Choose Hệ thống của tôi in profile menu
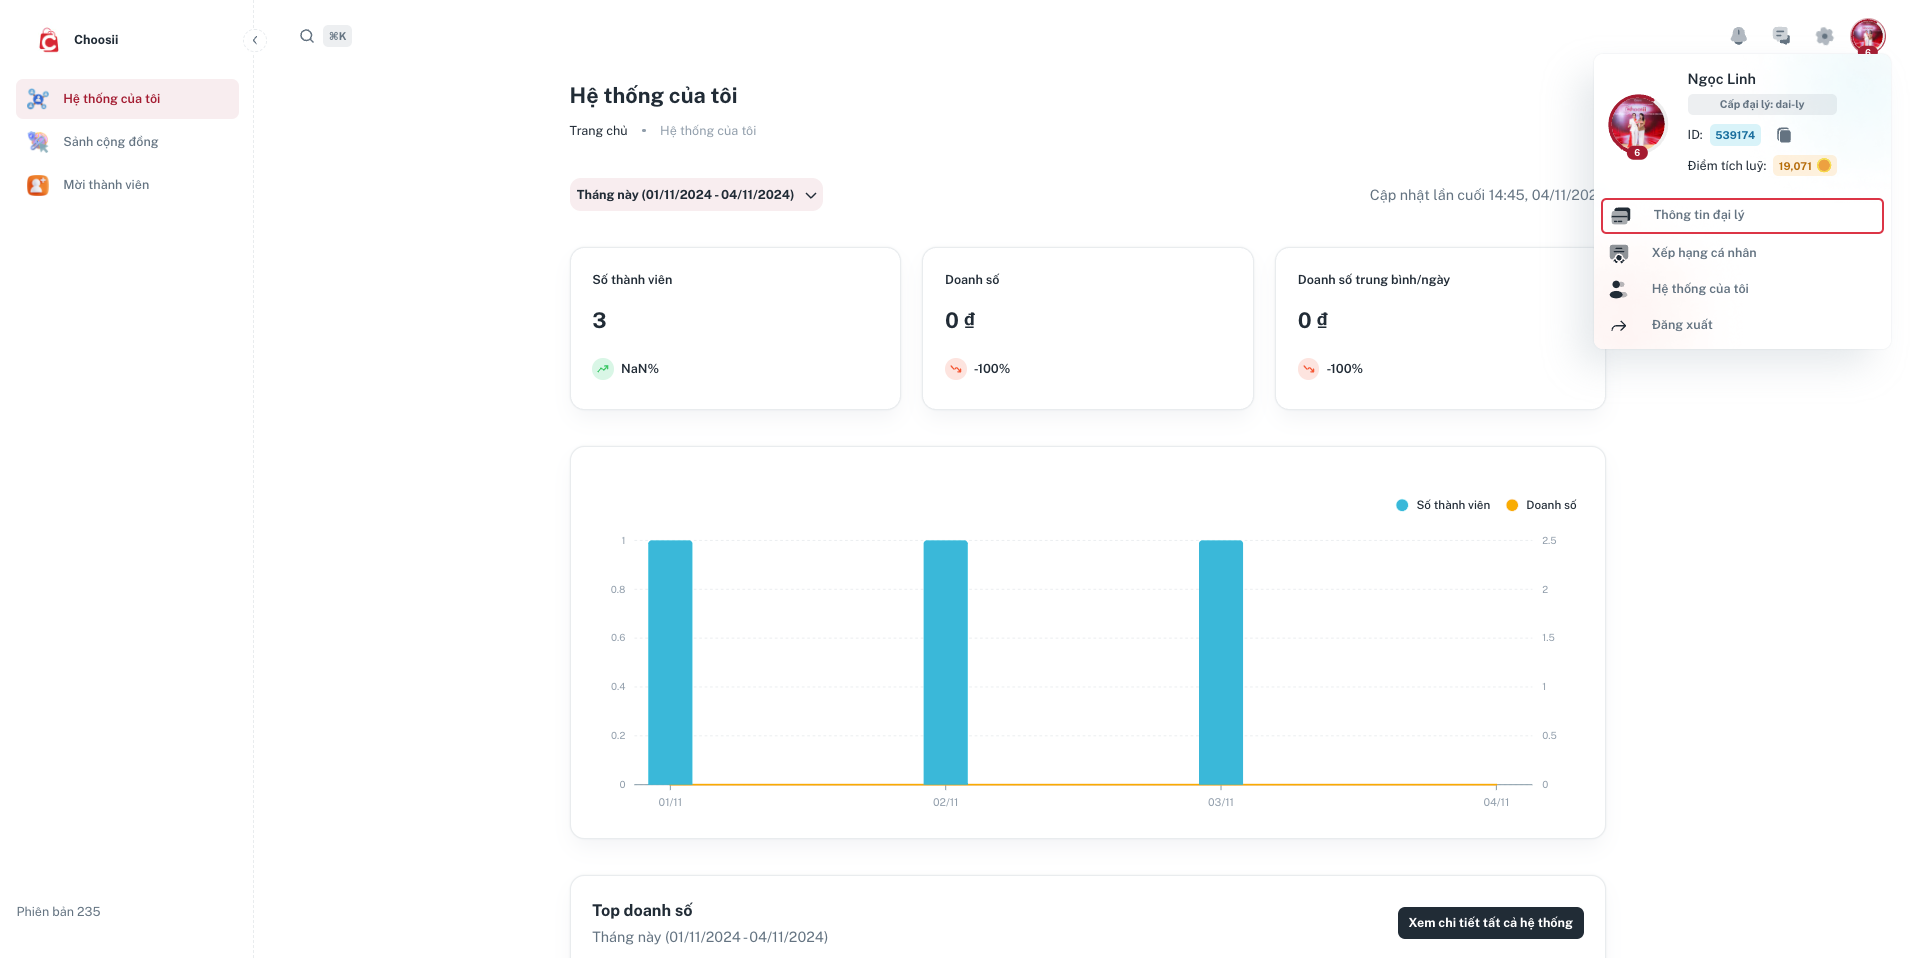This screenshot has width=1922, height=958. 1699,289
